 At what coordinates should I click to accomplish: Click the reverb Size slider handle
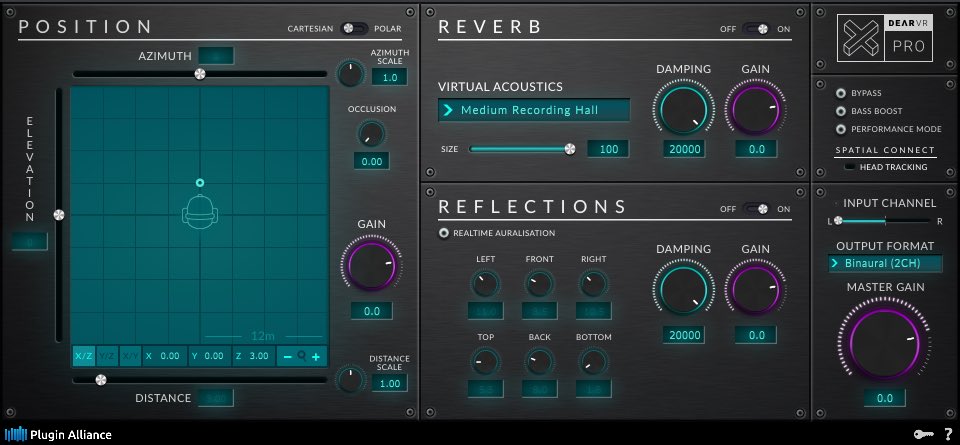tap(570, 149)
